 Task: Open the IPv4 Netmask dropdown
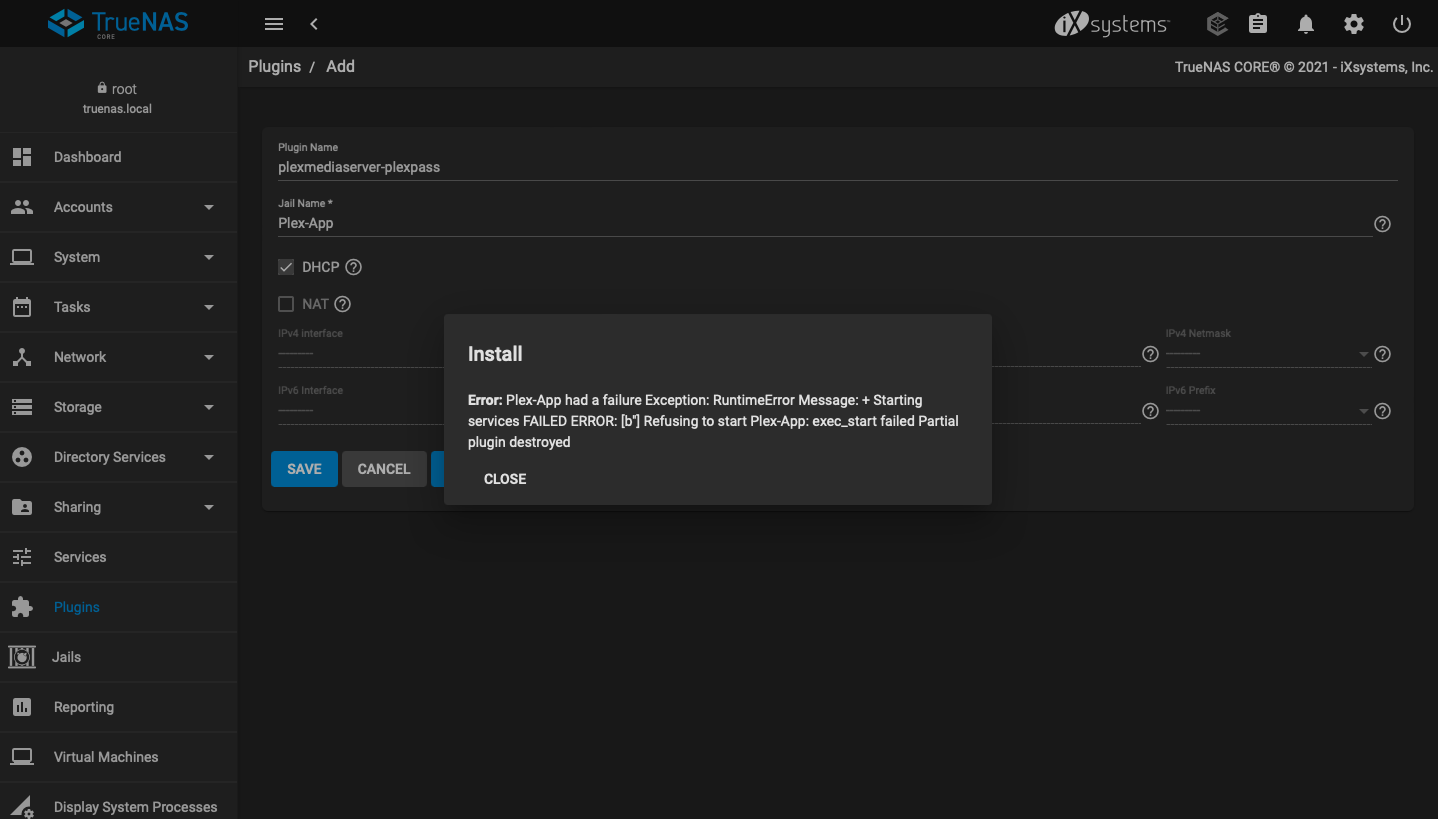tap(1266, 354)
